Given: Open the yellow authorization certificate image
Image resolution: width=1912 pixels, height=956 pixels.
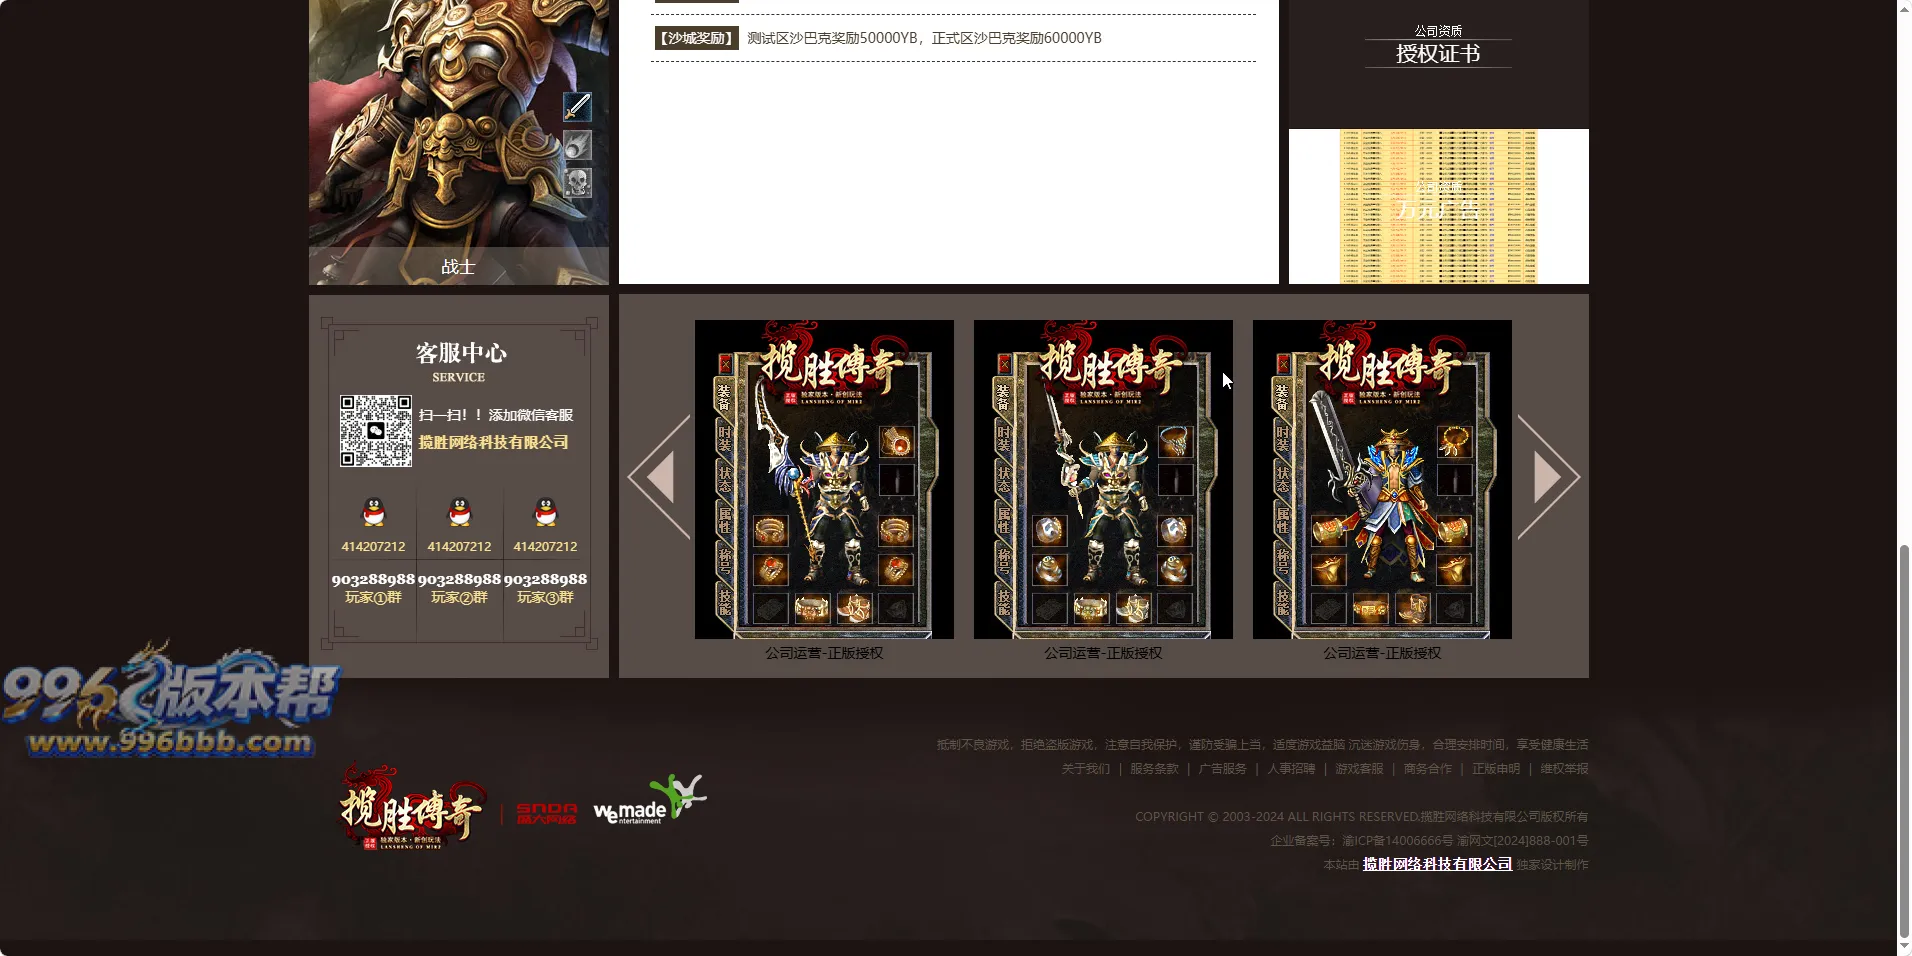Looking at the screenshot, I should [1438, 206].
